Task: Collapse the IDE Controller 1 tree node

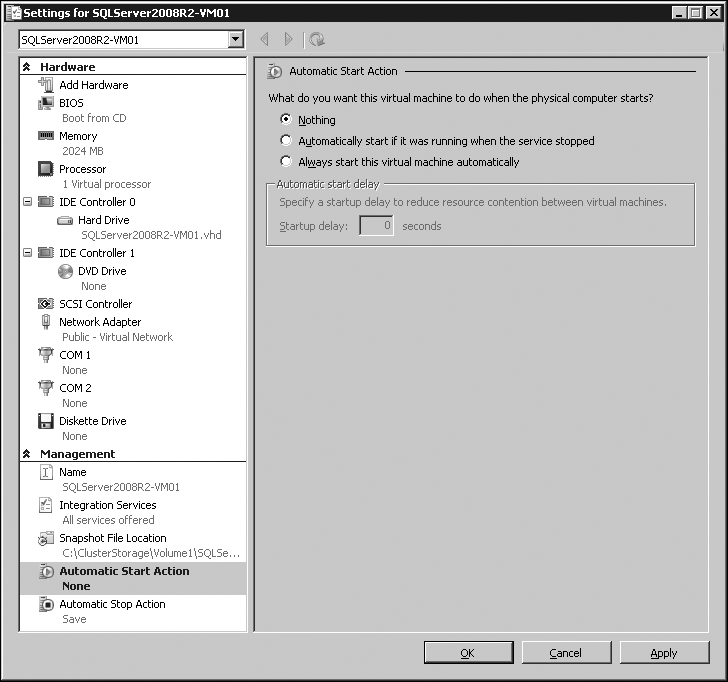Action: click(27, 253)
